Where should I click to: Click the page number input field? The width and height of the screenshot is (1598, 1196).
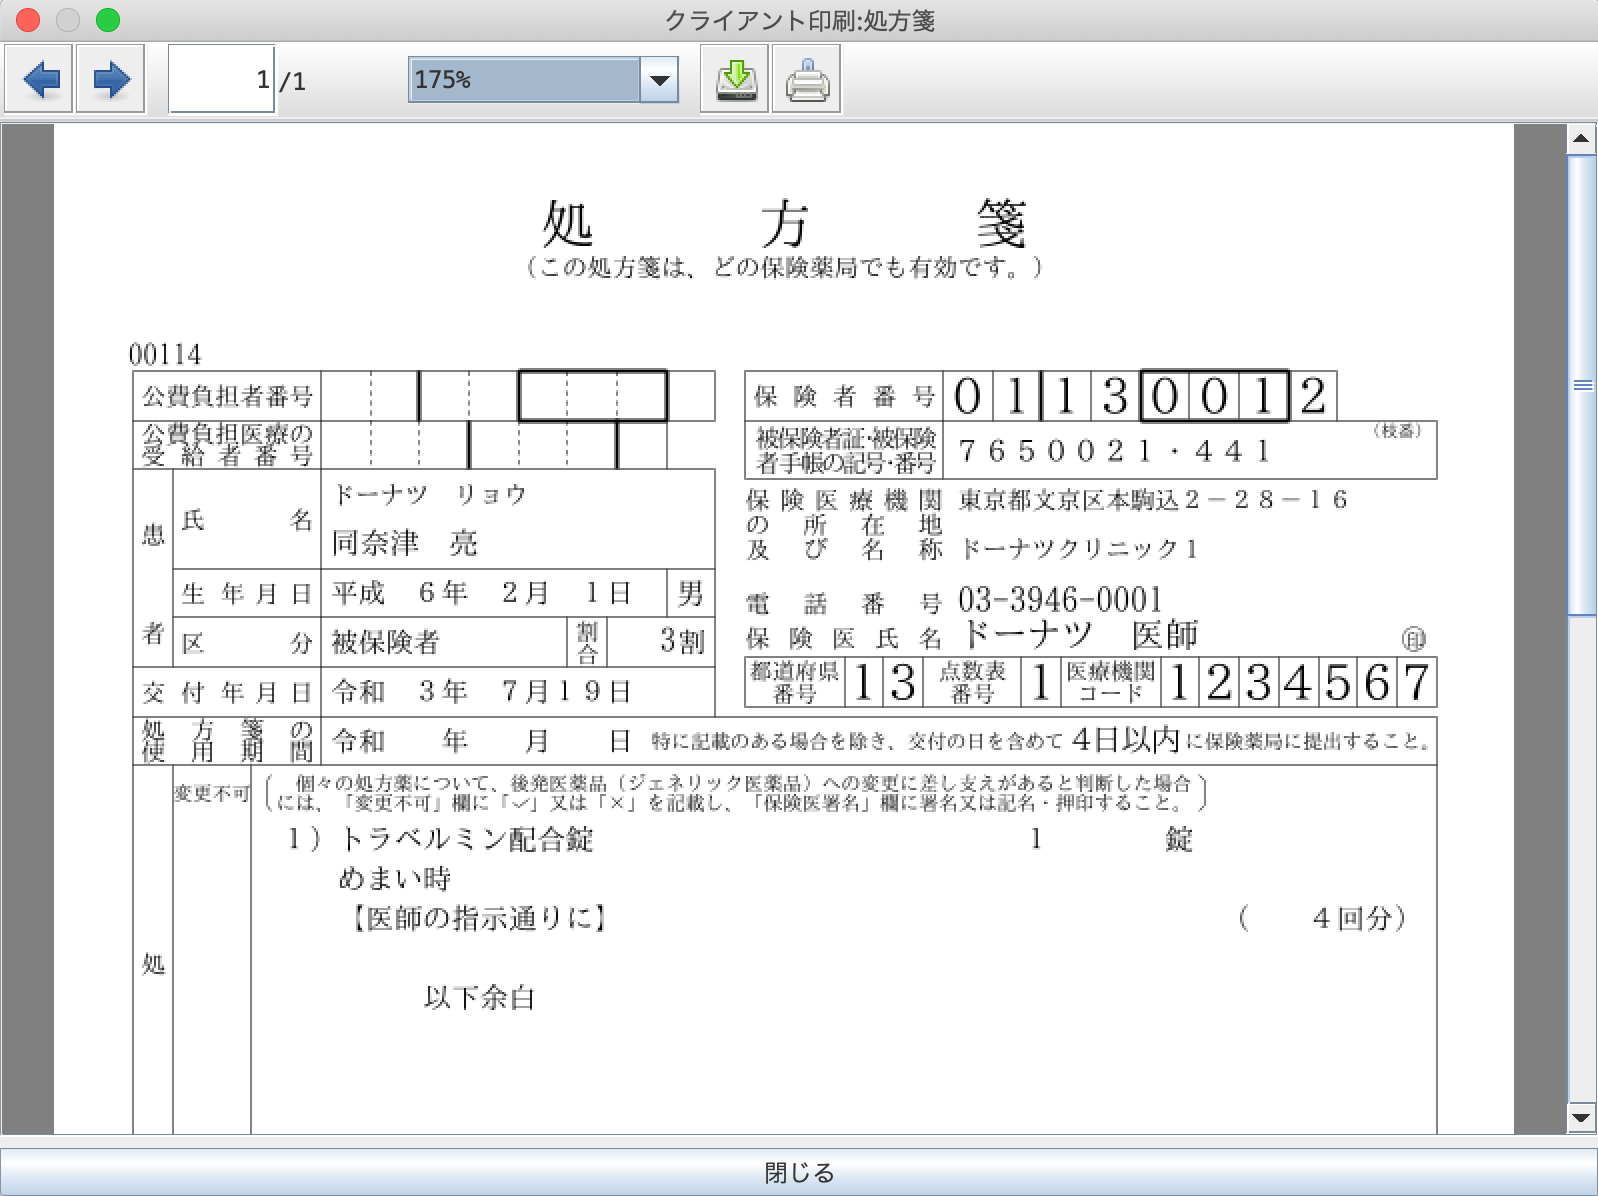[x=221, y=79]
